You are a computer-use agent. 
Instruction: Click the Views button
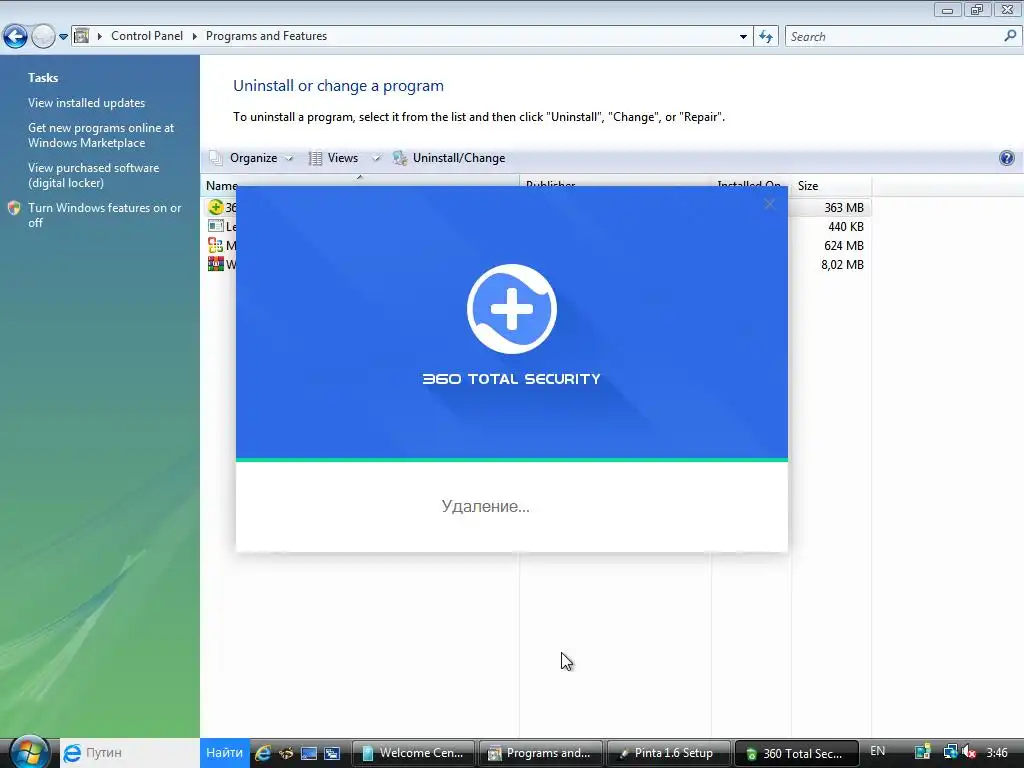tap(334, 158)
